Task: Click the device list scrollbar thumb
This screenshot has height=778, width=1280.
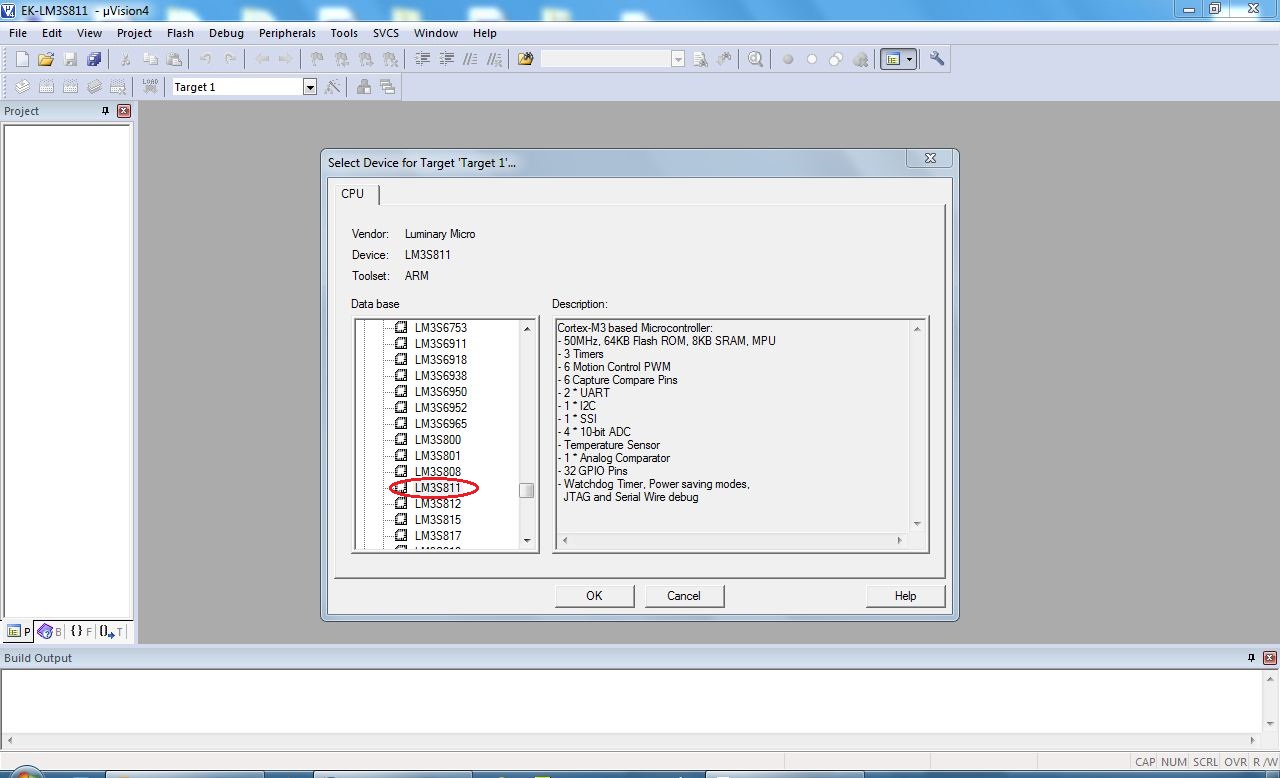Action: (526, 490)
